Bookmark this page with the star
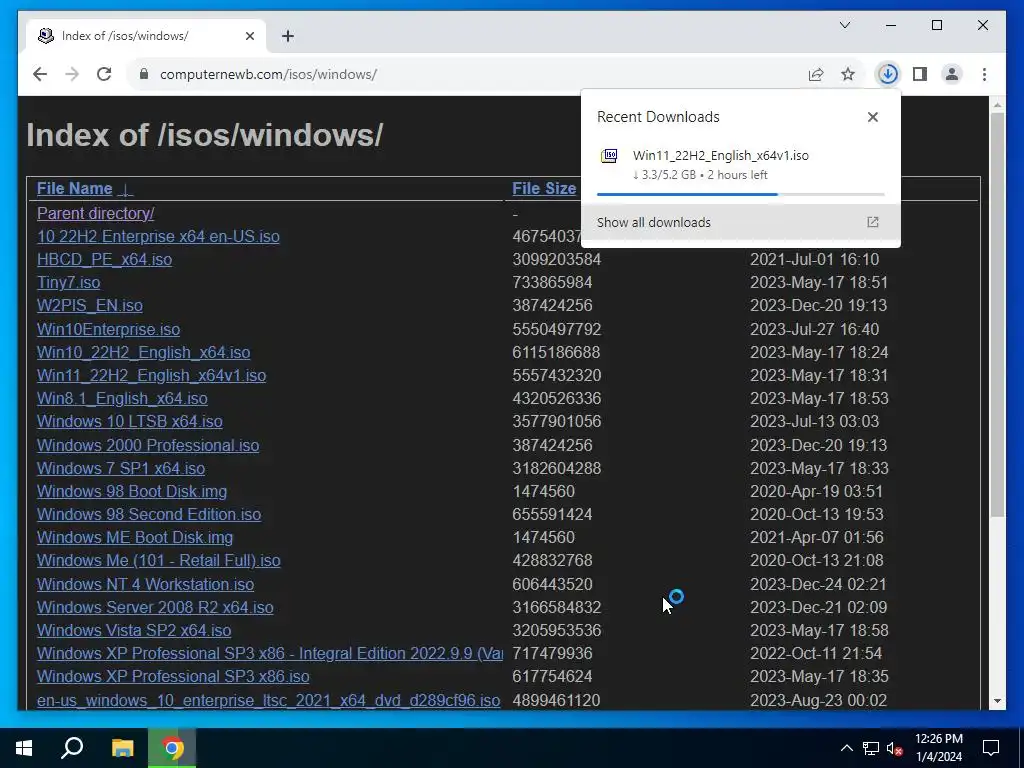This screenshot has height=768, width=1024. tap(848, 74)
